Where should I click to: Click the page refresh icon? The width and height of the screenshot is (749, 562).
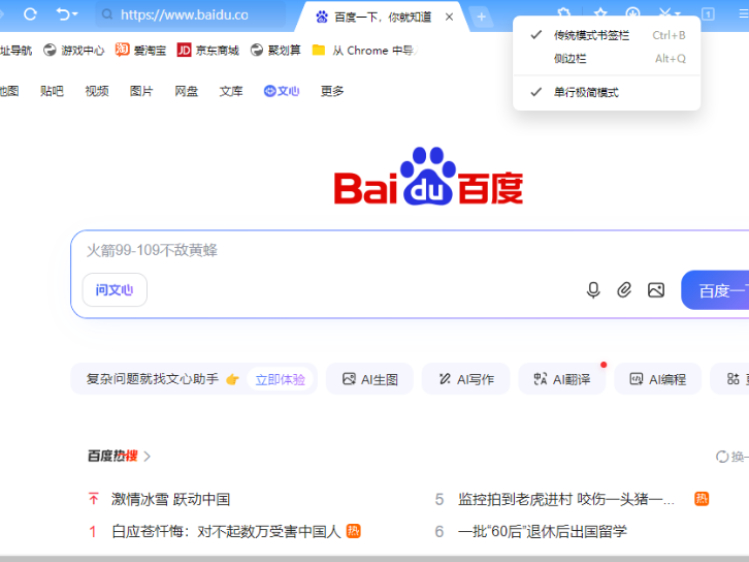[30, 15]
